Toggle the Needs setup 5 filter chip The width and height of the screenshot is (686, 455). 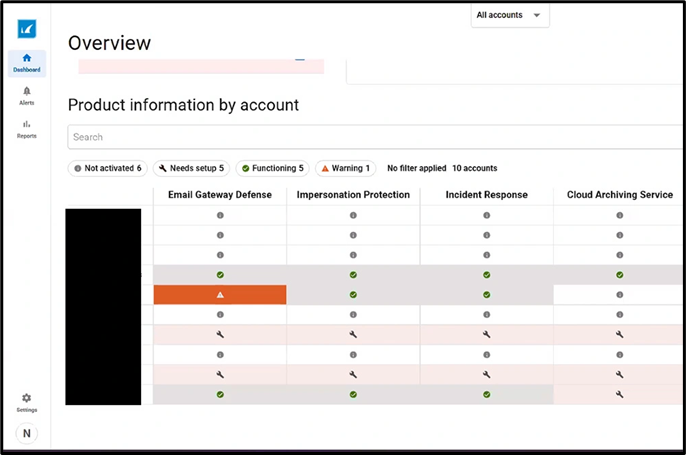[x=191, y=168]
